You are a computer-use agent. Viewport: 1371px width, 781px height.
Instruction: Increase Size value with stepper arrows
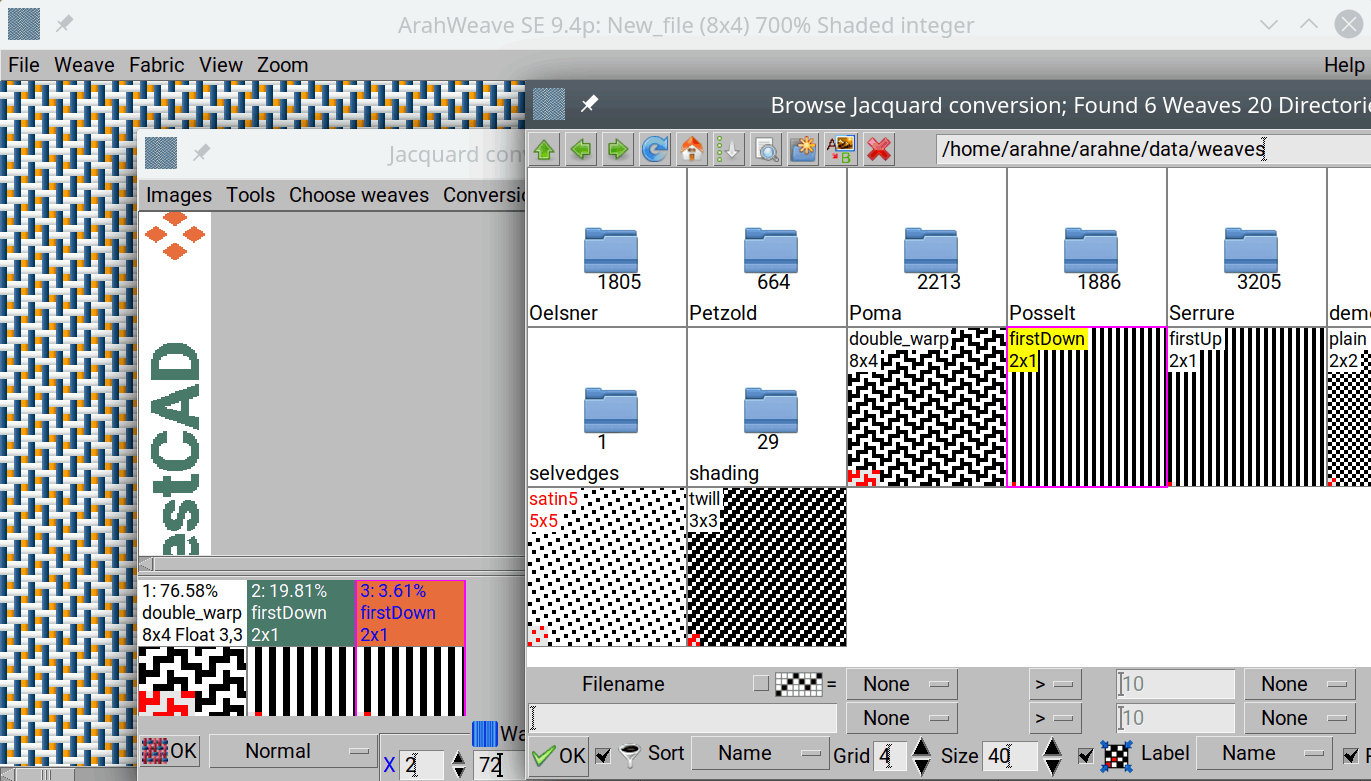(1053, 746)
